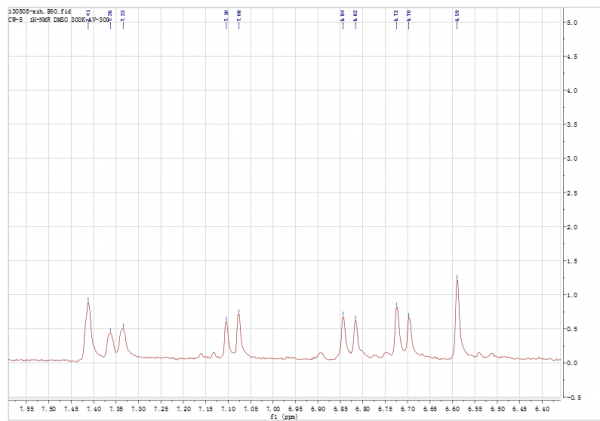
Task: Click the x-axis tick label 7.20
Action: [x=183, y=409]
